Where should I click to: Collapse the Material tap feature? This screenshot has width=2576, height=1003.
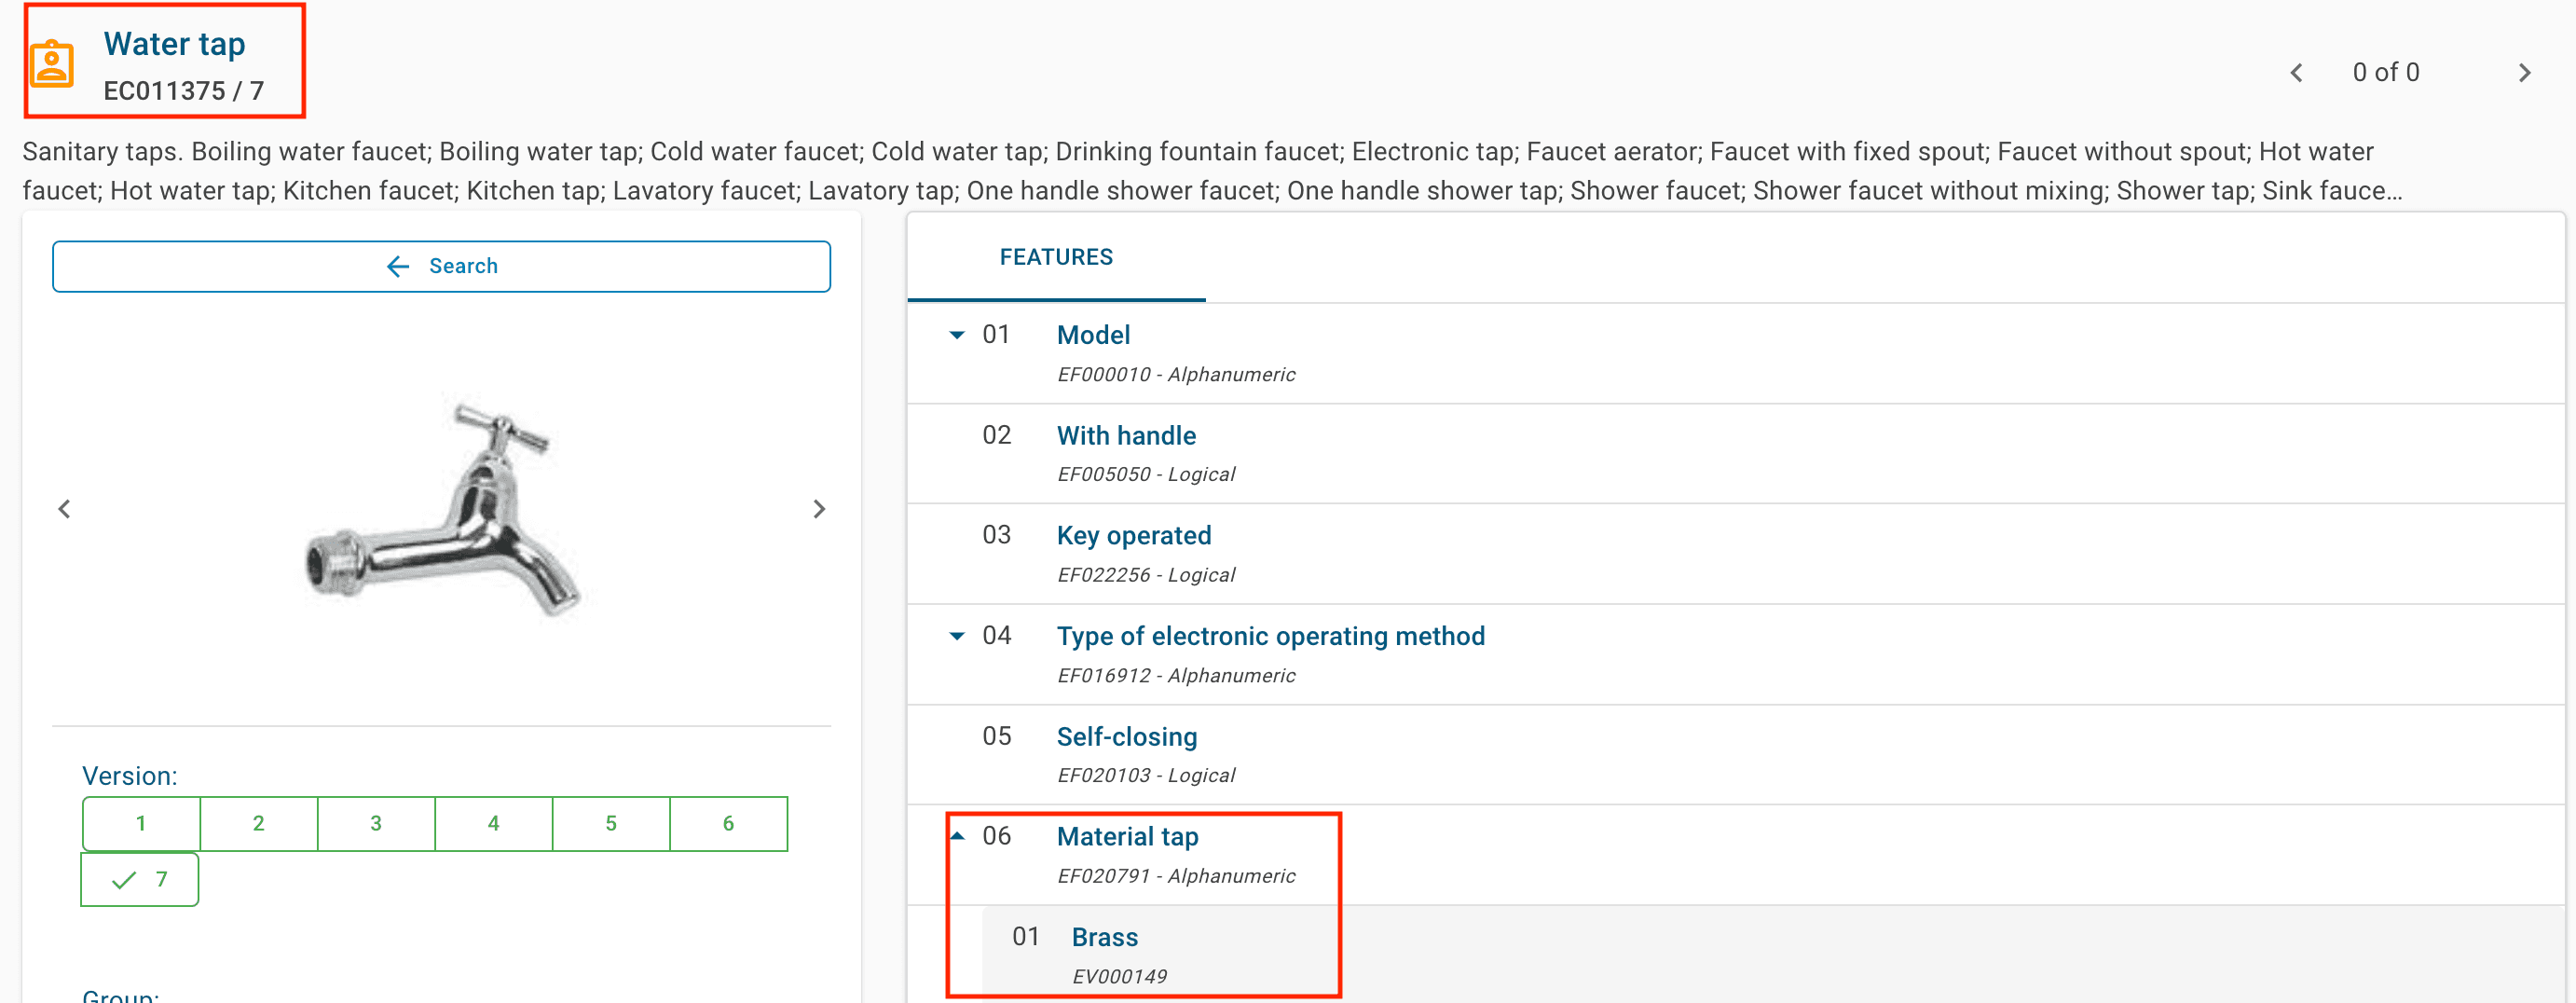coord(957,836)
